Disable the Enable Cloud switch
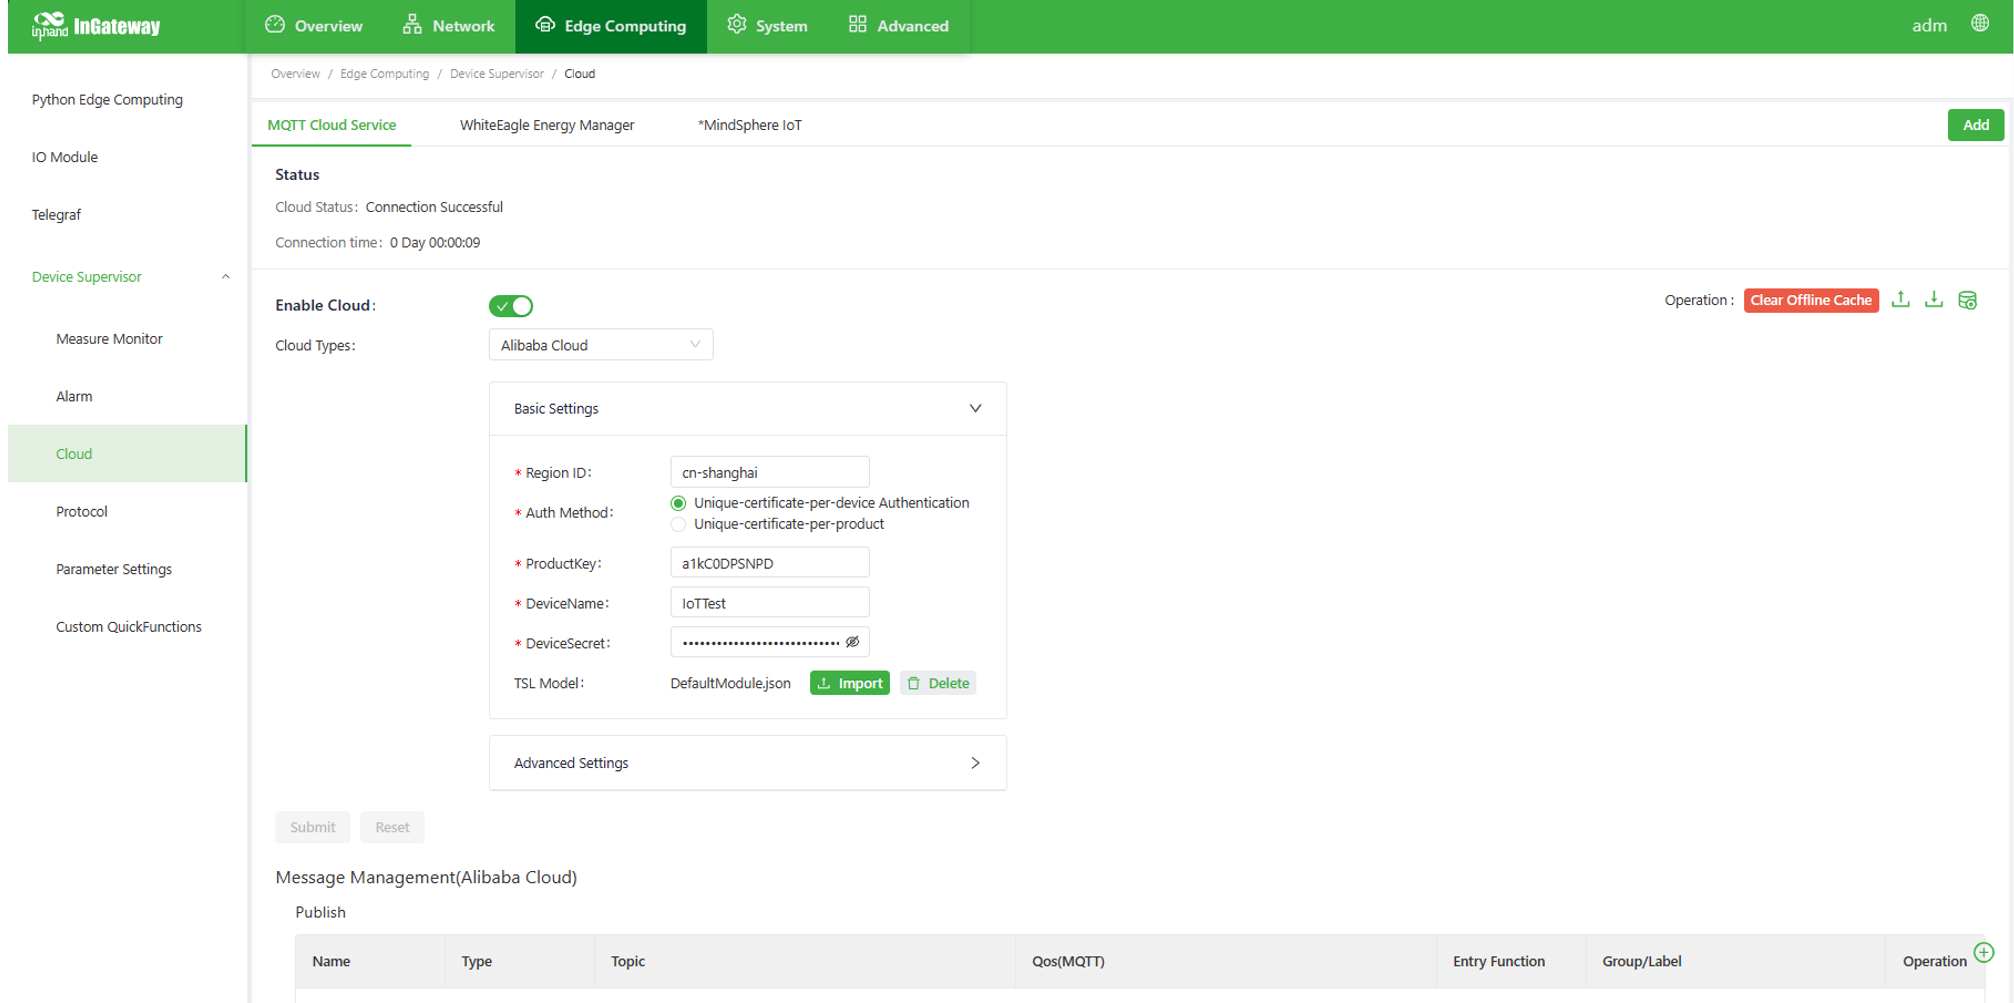This screenshot has height=1003, width=2014. [x=511, y=306]
